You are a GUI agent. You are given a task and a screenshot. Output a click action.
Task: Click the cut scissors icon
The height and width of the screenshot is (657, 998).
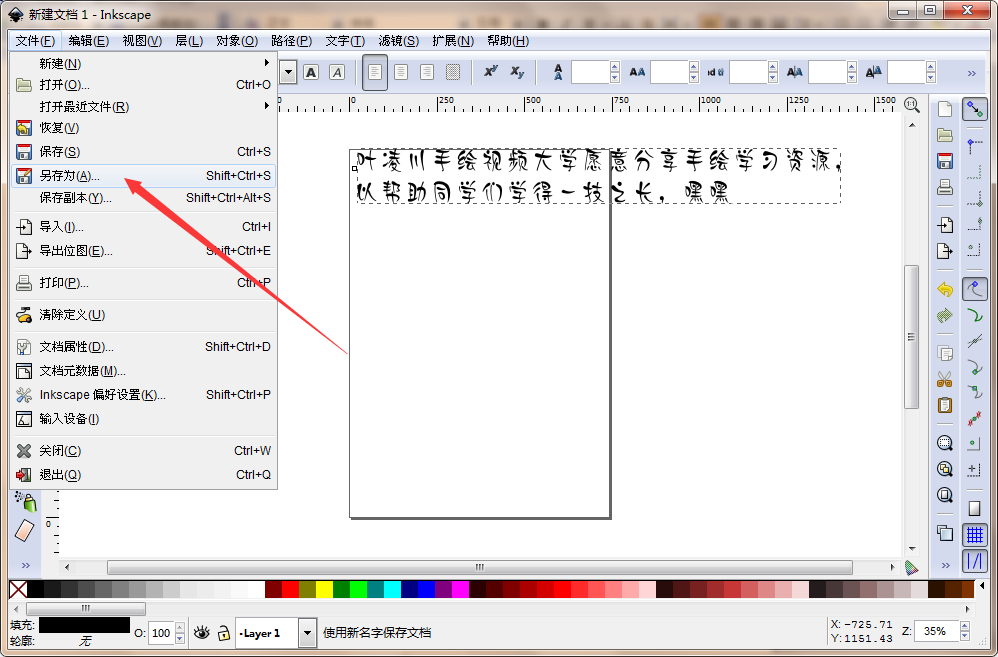944,380
